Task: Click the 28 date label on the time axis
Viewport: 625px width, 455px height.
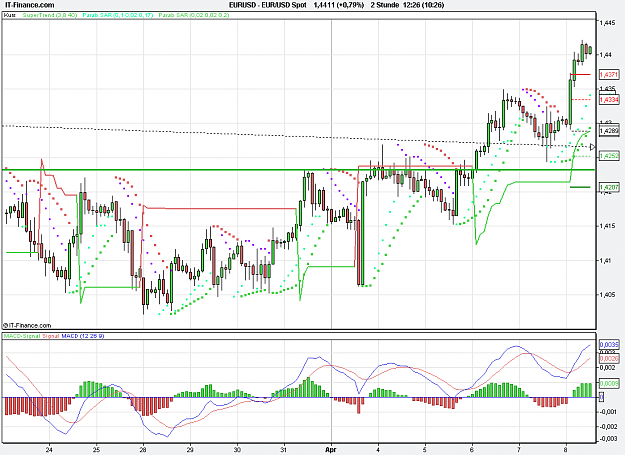Action: click(143, 450)
